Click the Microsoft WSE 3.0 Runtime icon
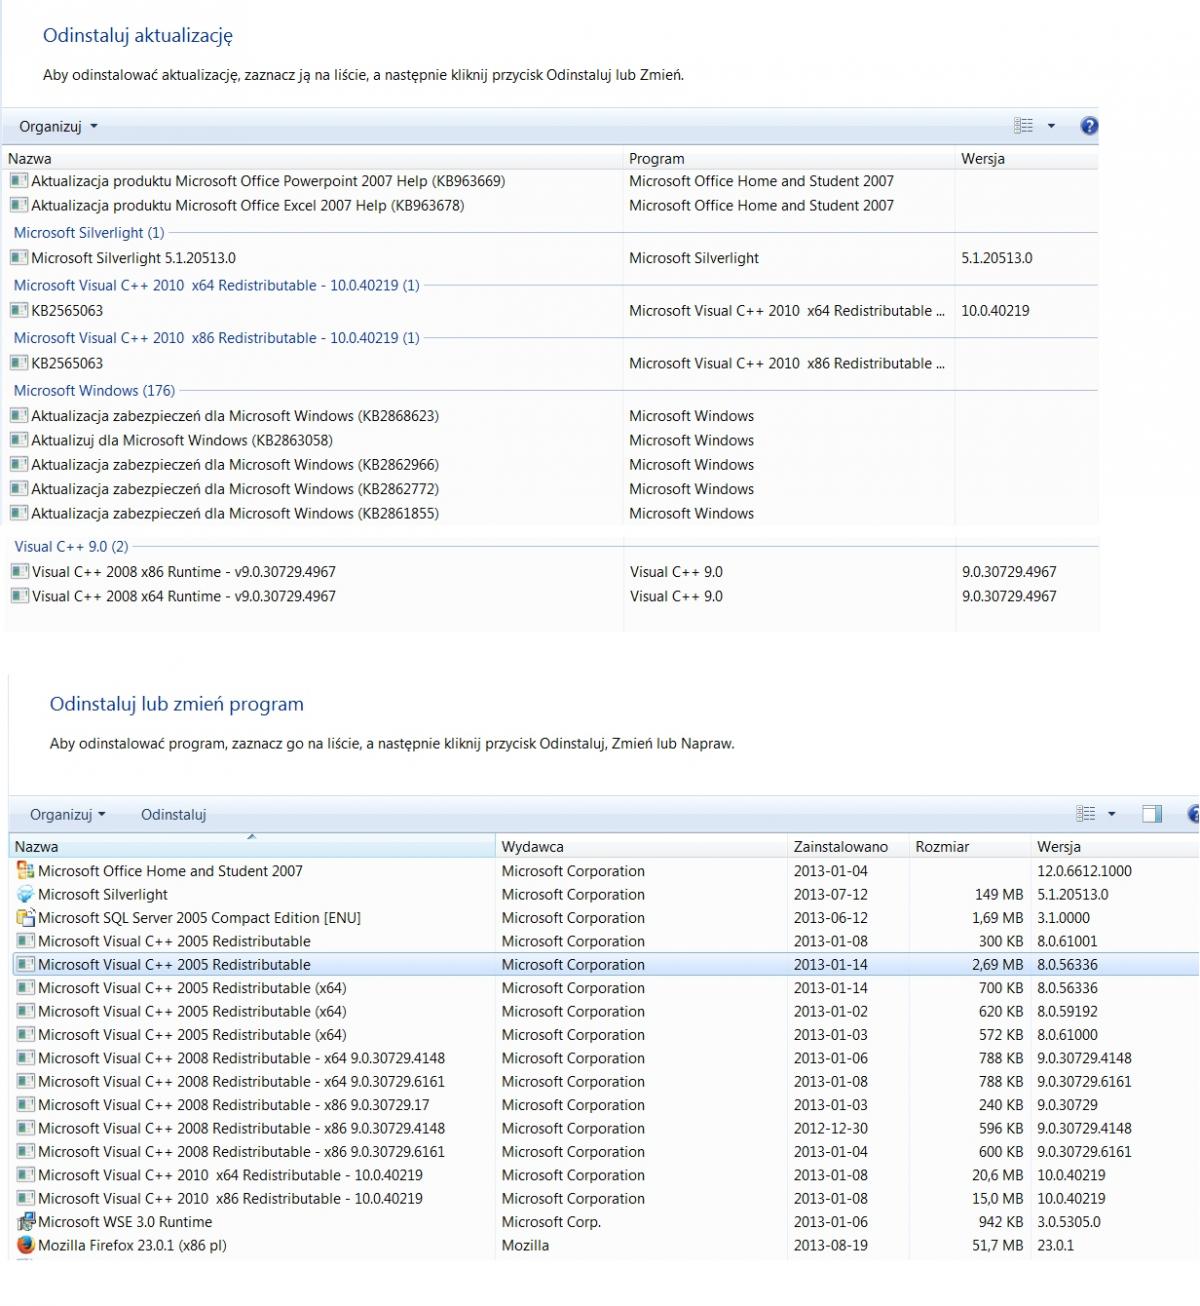This screenshot has width=1200, height=1306. [x=25, y=1222]
